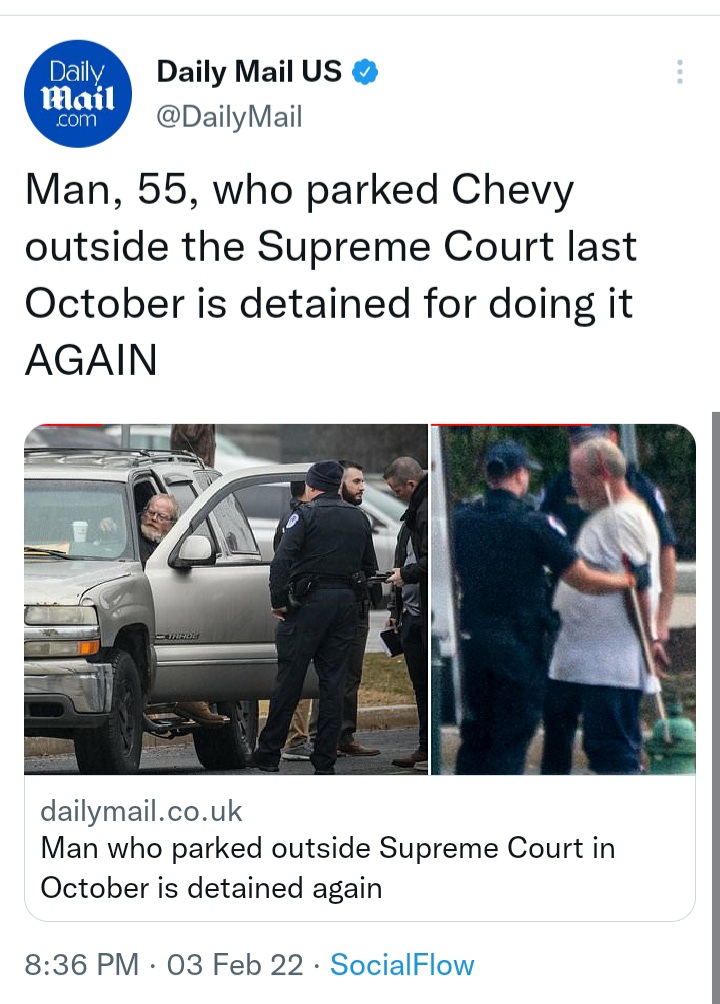Open the three-dot more options menu
This screenshot has height=1004, width=720.
(680, 72)
